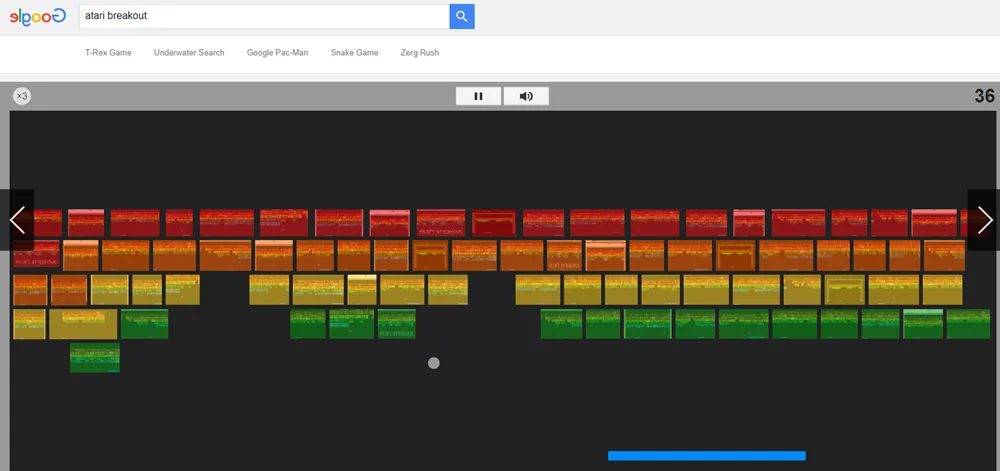Image resolution: width=1000 pixels, height=471 pixels.
Task: Click the wide yellow brick in green row
Action: 84,324
